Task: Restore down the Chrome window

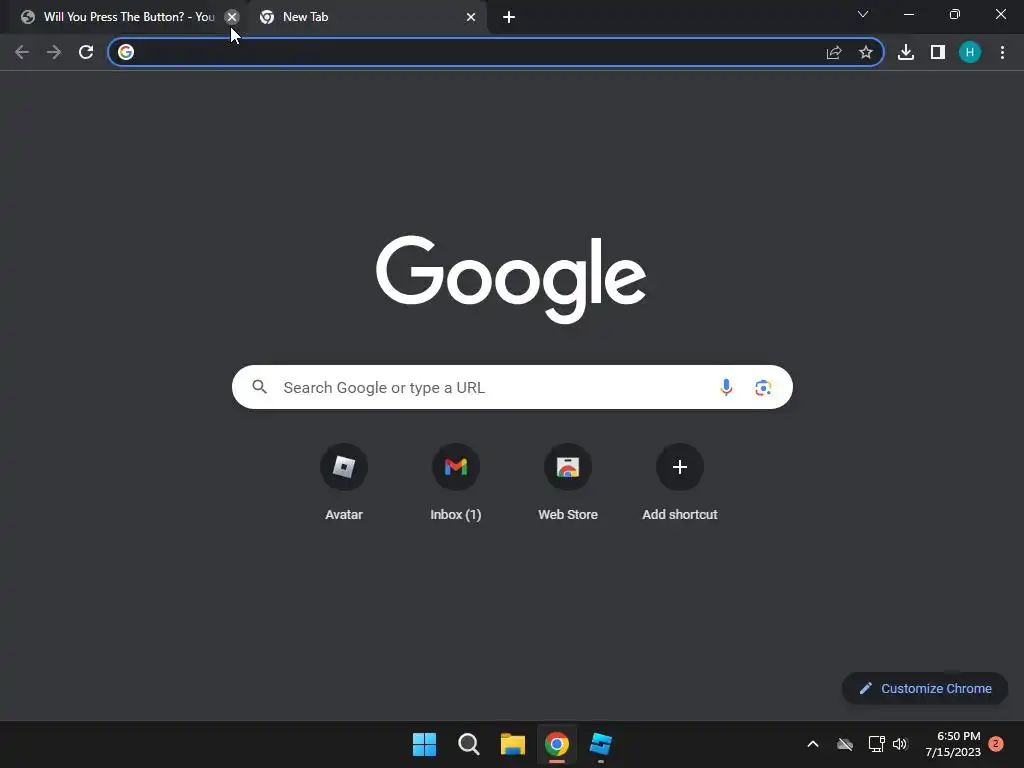Action: point(955,14)
